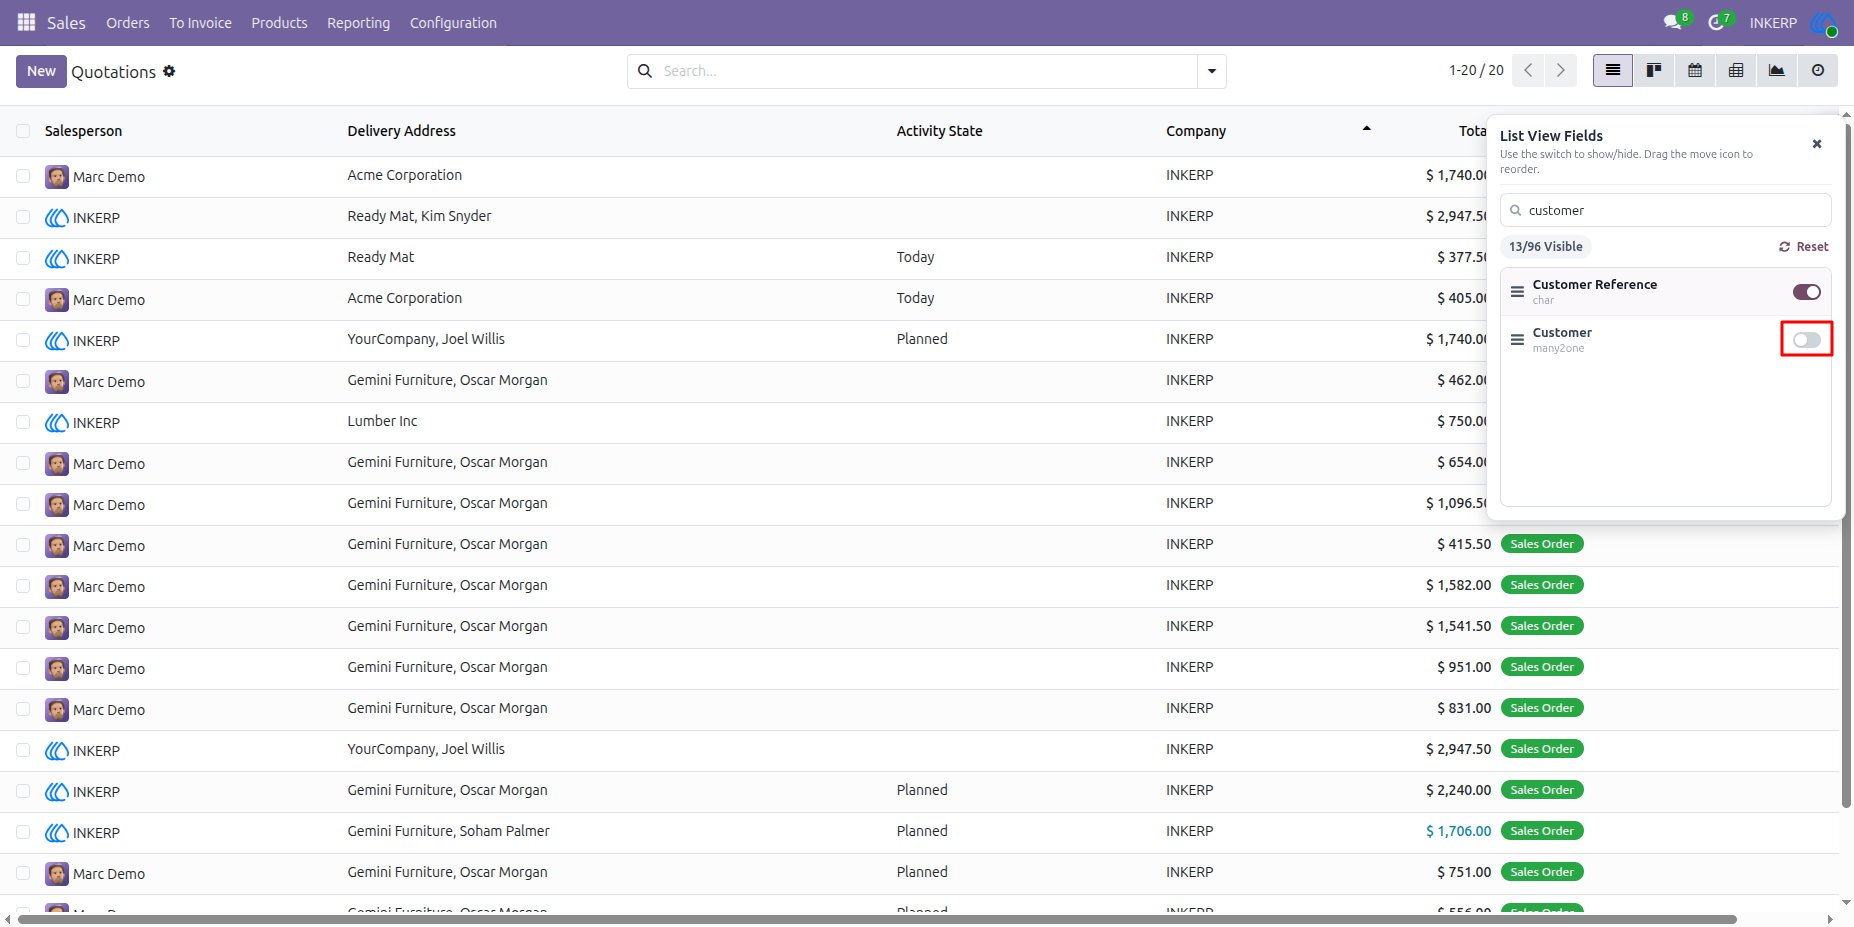Switch to kanban view icon
The image size is (1854, 927).
(x=1654, y=71)
